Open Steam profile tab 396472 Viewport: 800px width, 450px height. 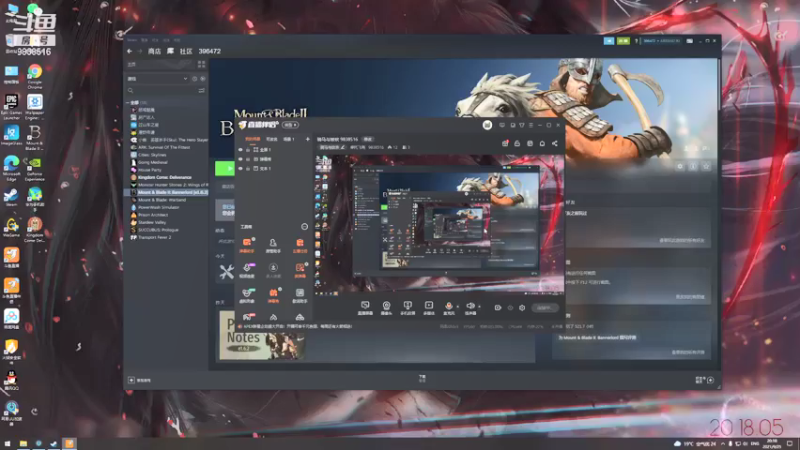(x=209, y=51)
